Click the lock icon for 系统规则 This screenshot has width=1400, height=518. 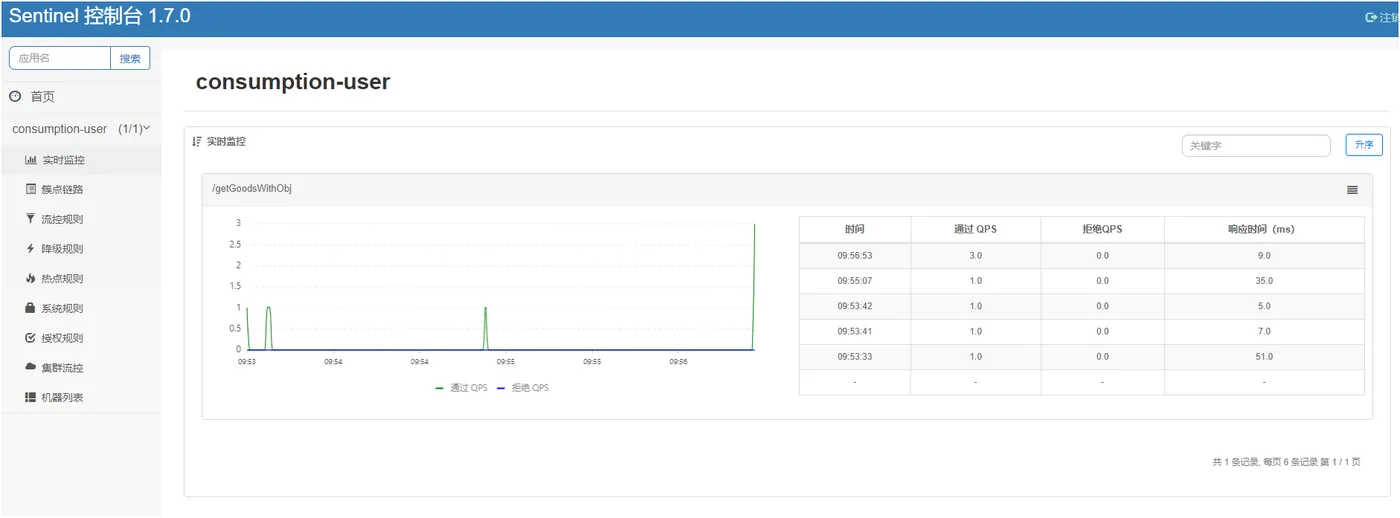31,308
